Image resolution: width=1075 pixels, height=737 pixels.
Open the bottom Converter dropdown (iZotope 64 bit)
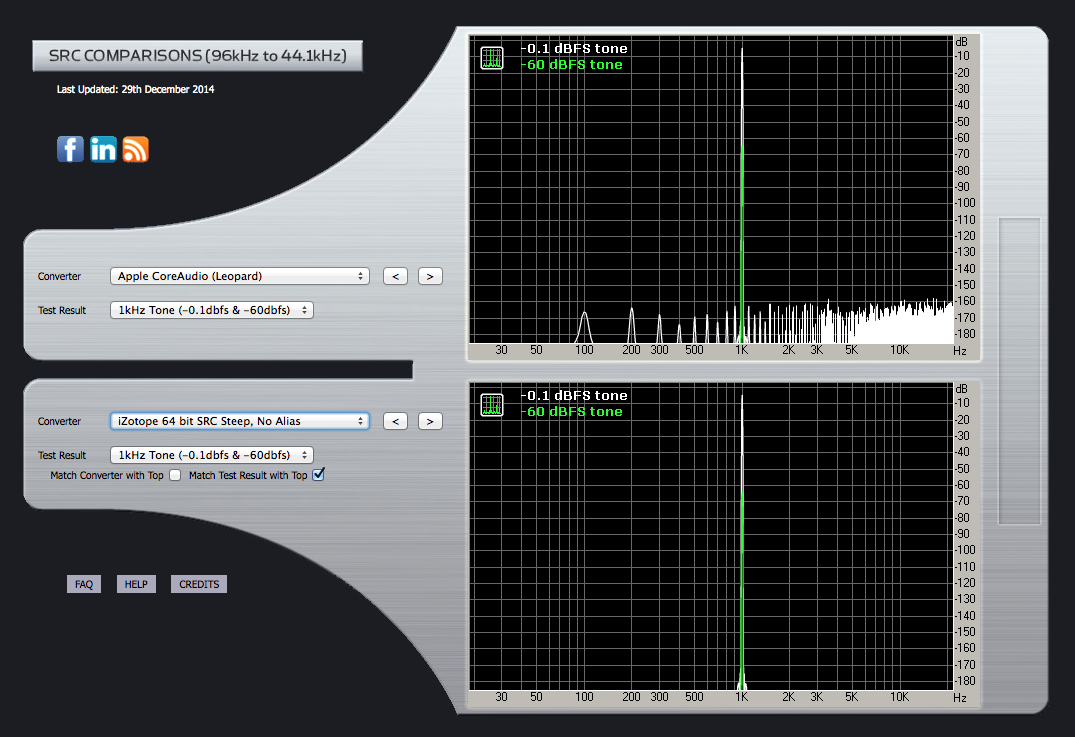(x=240, y=421)
